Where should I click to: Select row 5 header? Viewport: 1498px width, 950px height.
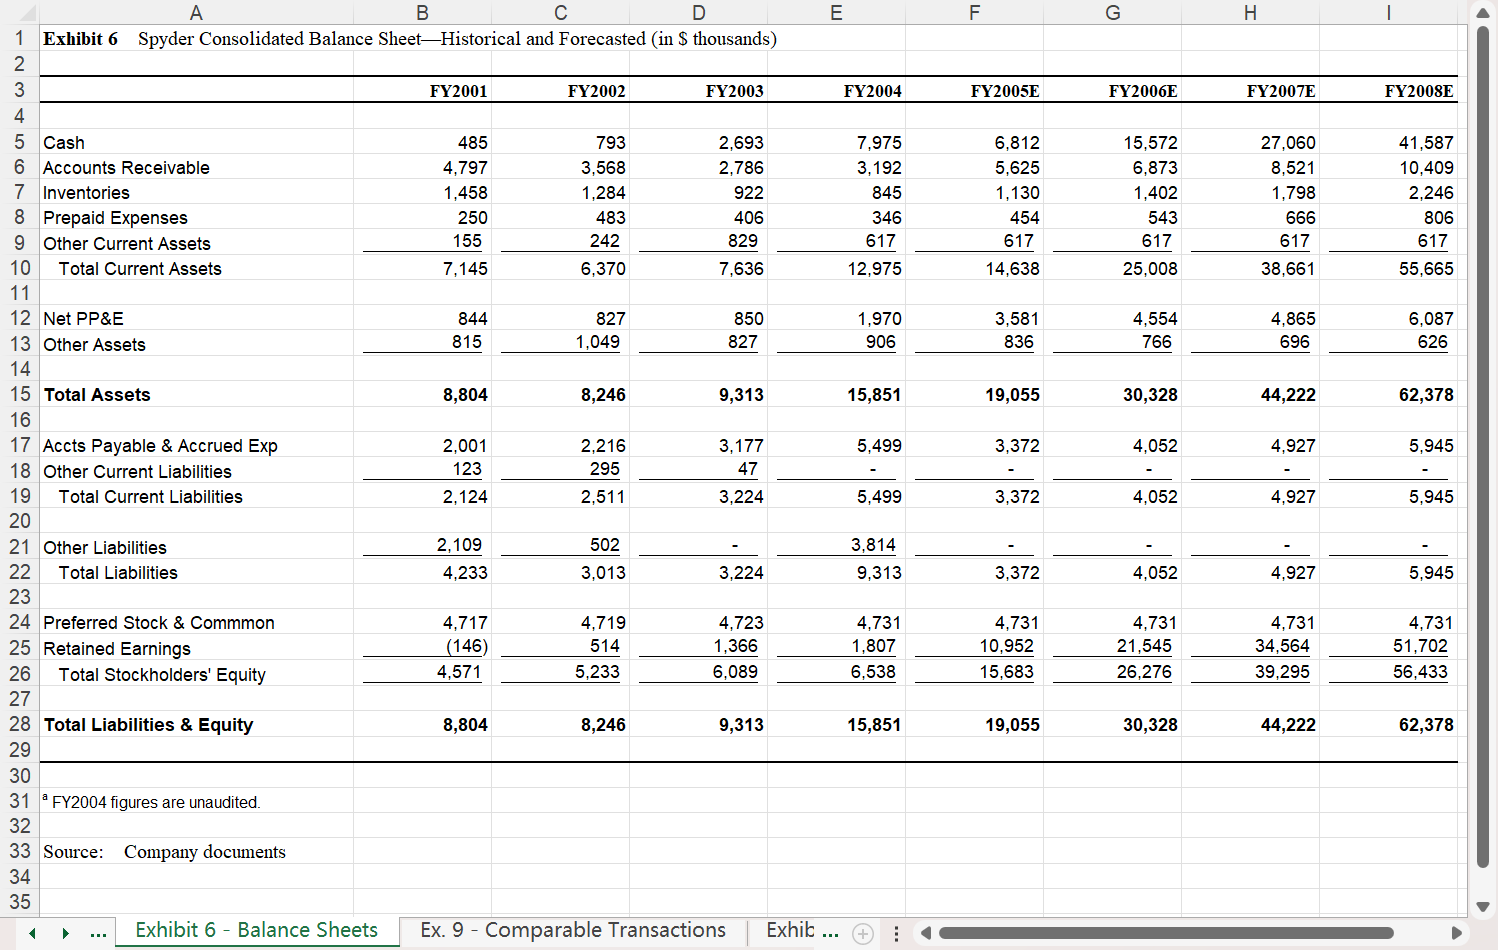pyautogui.click(x=20, y=142)
